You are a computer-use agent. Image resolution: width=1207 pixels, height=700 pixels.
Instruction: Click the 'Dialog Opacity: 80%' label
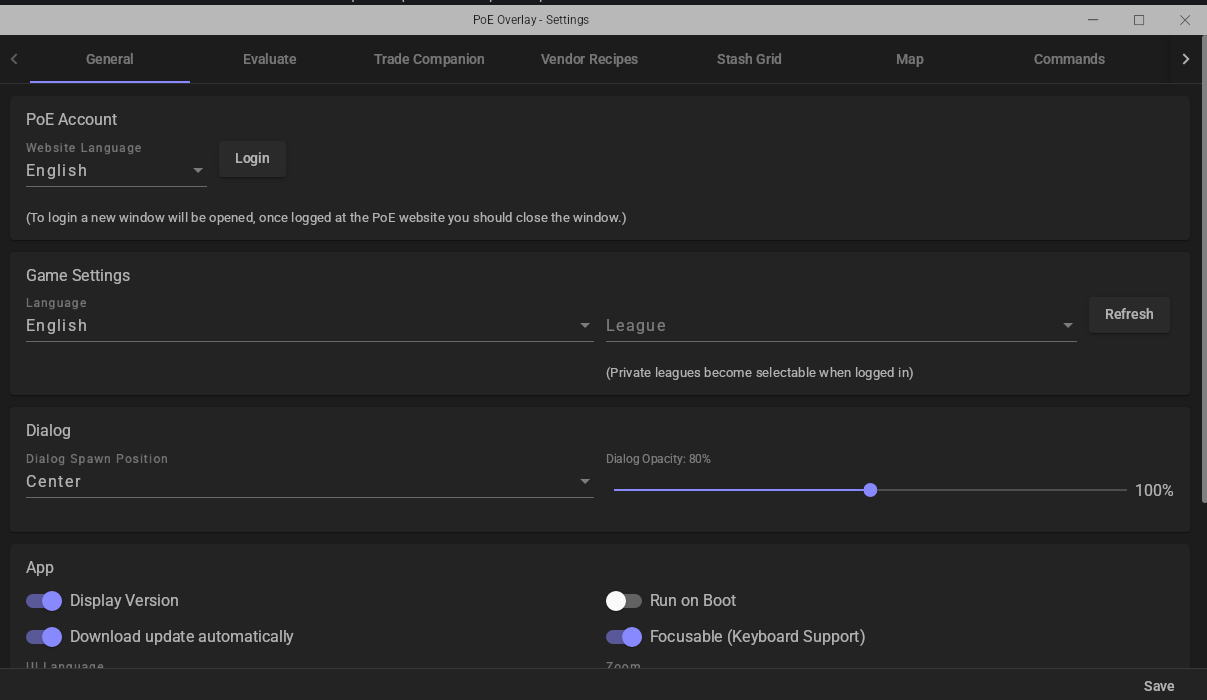[658, 459]
